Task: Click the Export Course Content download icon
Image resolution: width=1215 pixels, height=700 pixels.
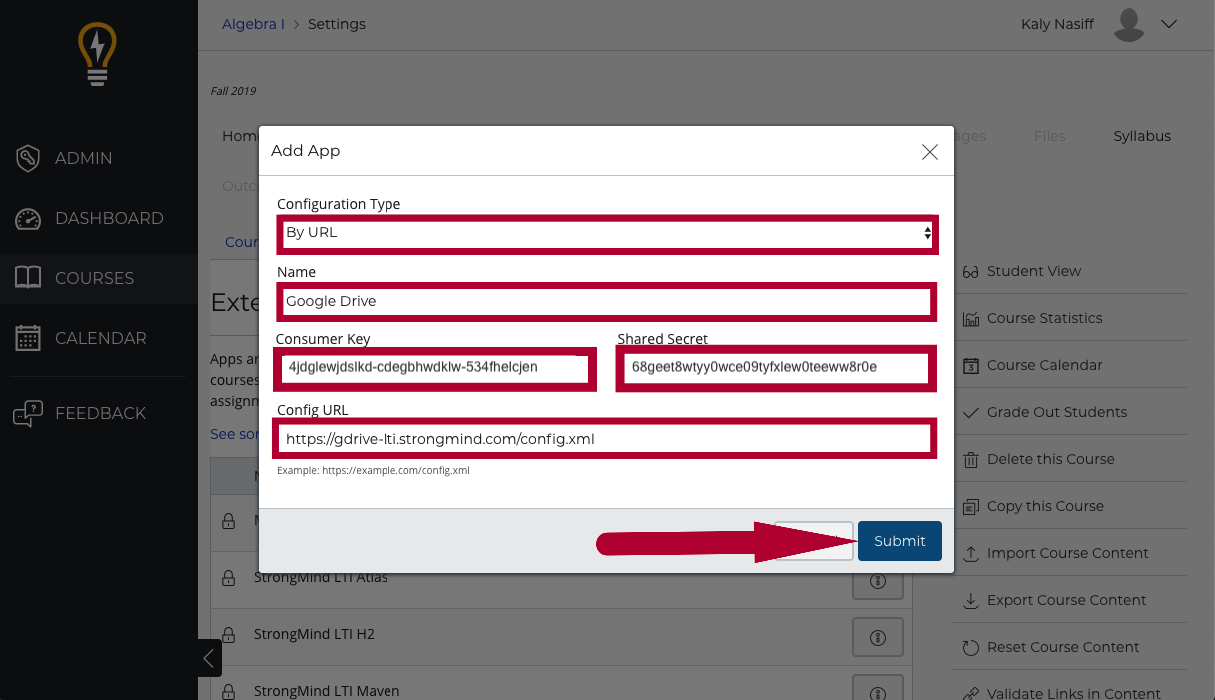Action: click(970, 600)
